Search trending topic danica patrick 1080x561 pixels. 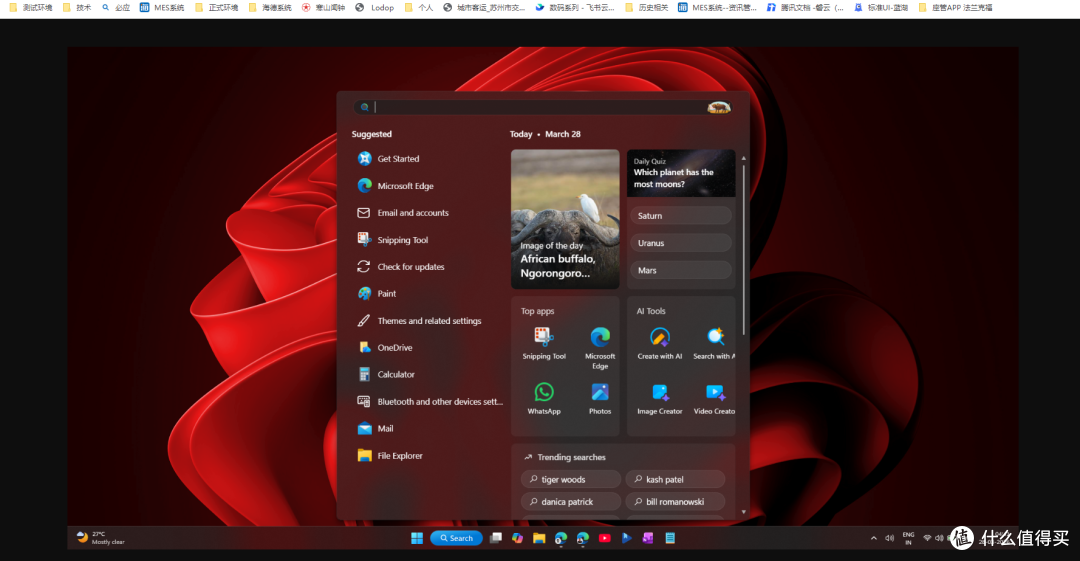pyautogui.click(x=571, y=502)
